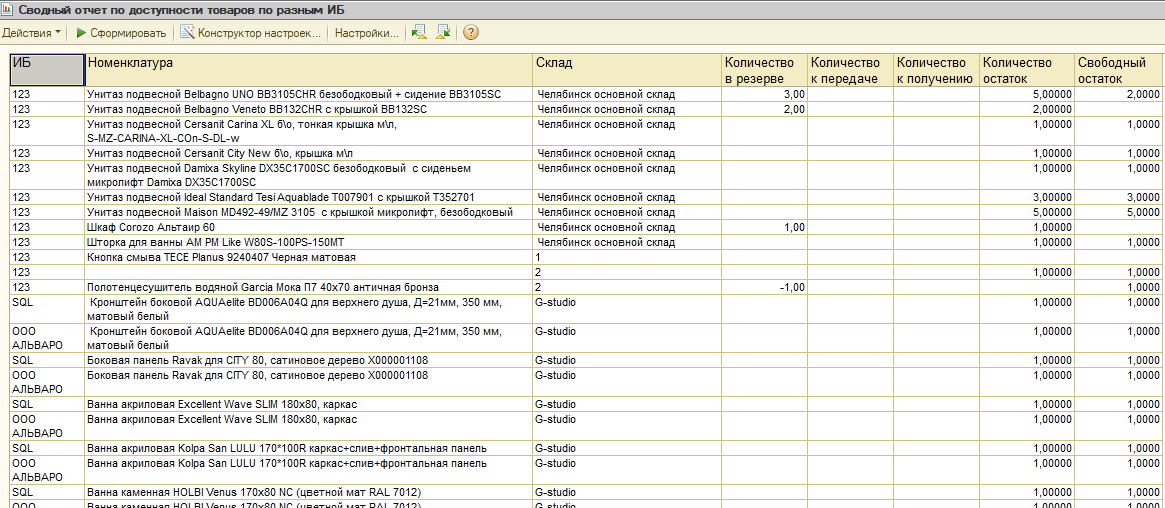Select ООО АЛЬВАРО cell for Кронштейн AQUAelite row

point(48,339)
